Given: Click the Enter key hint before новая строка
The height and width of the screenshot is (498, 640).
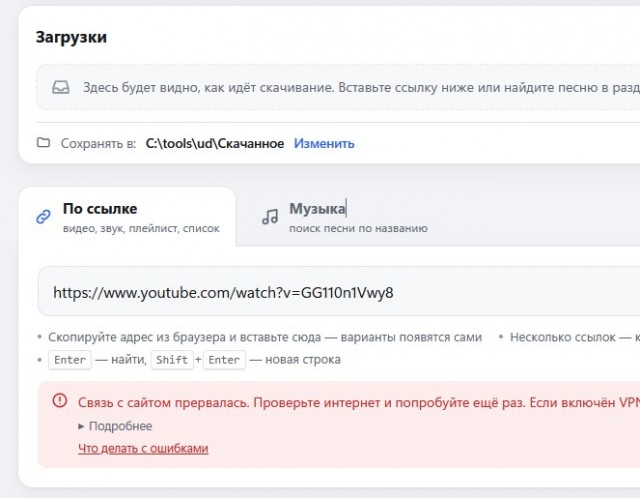Looking at the screenshot, I should [224, 360].
